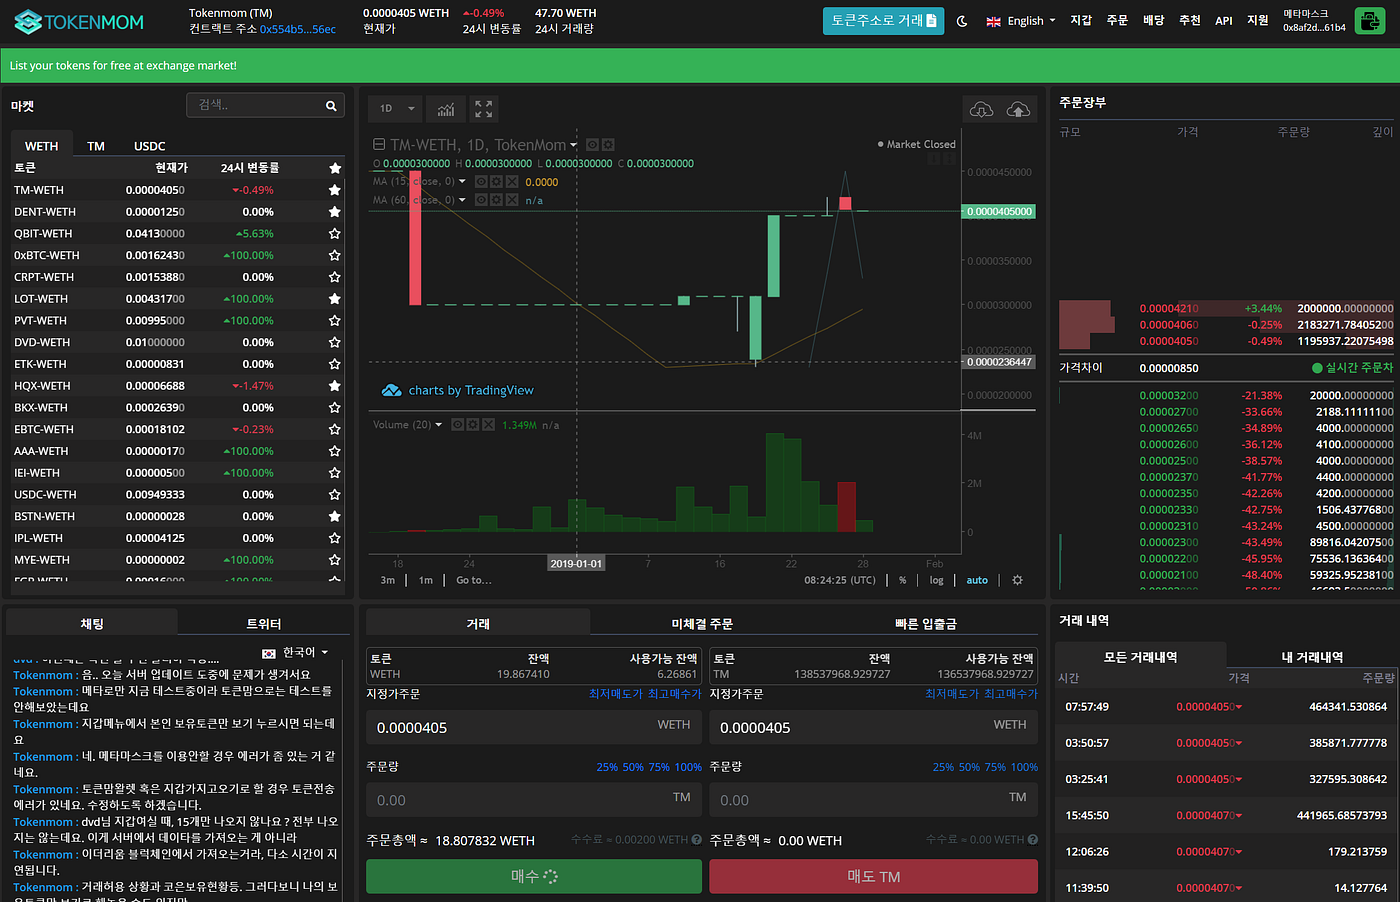Star the PVT-WETH market row

tap(335, 321)
